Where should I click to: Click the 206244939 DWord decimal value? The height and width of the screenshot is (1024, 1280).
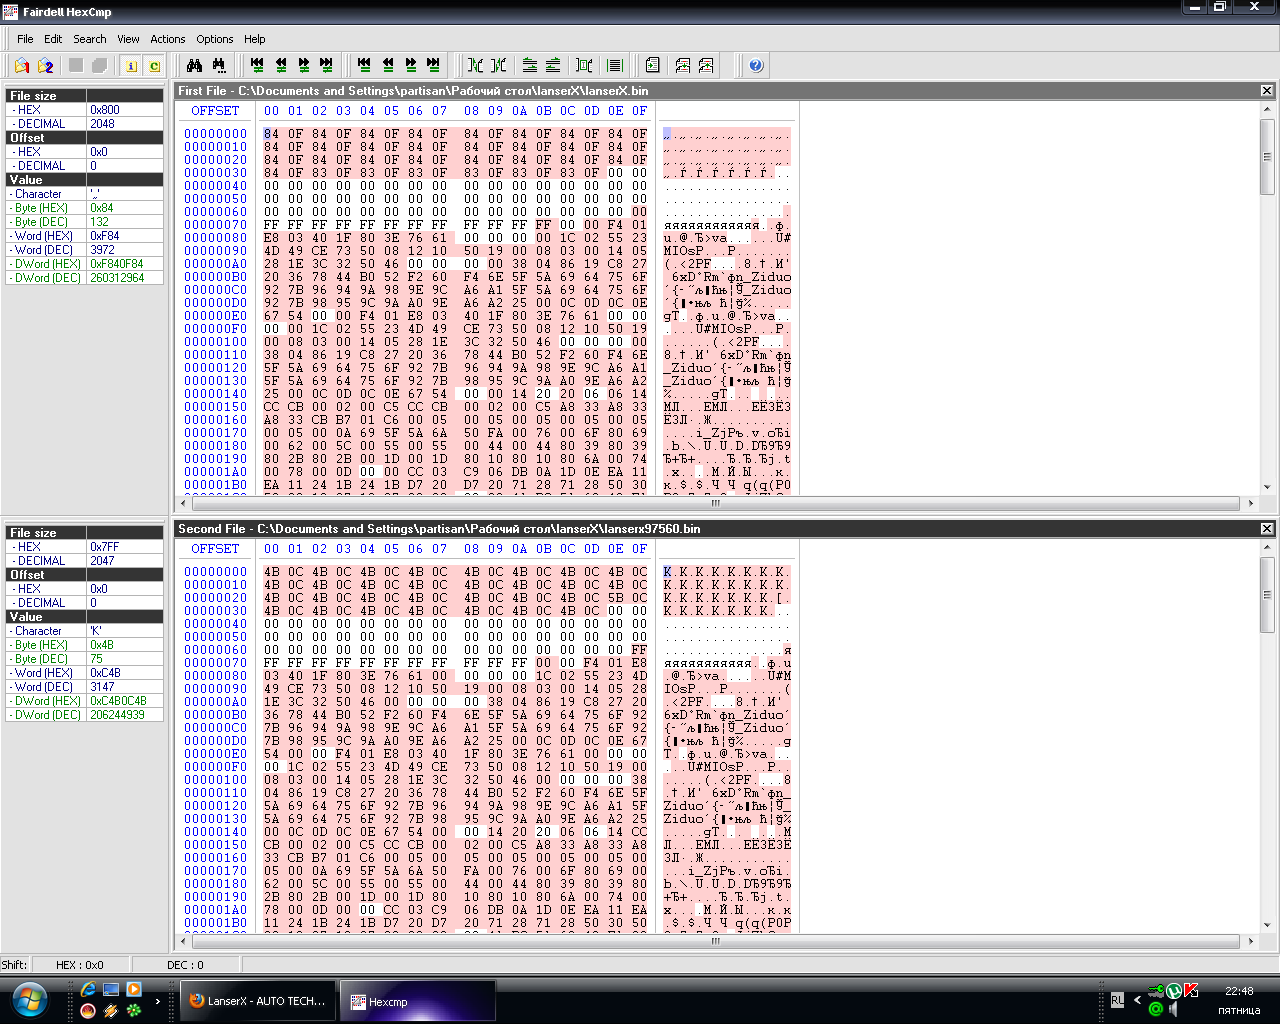click(x=125, y=715)
